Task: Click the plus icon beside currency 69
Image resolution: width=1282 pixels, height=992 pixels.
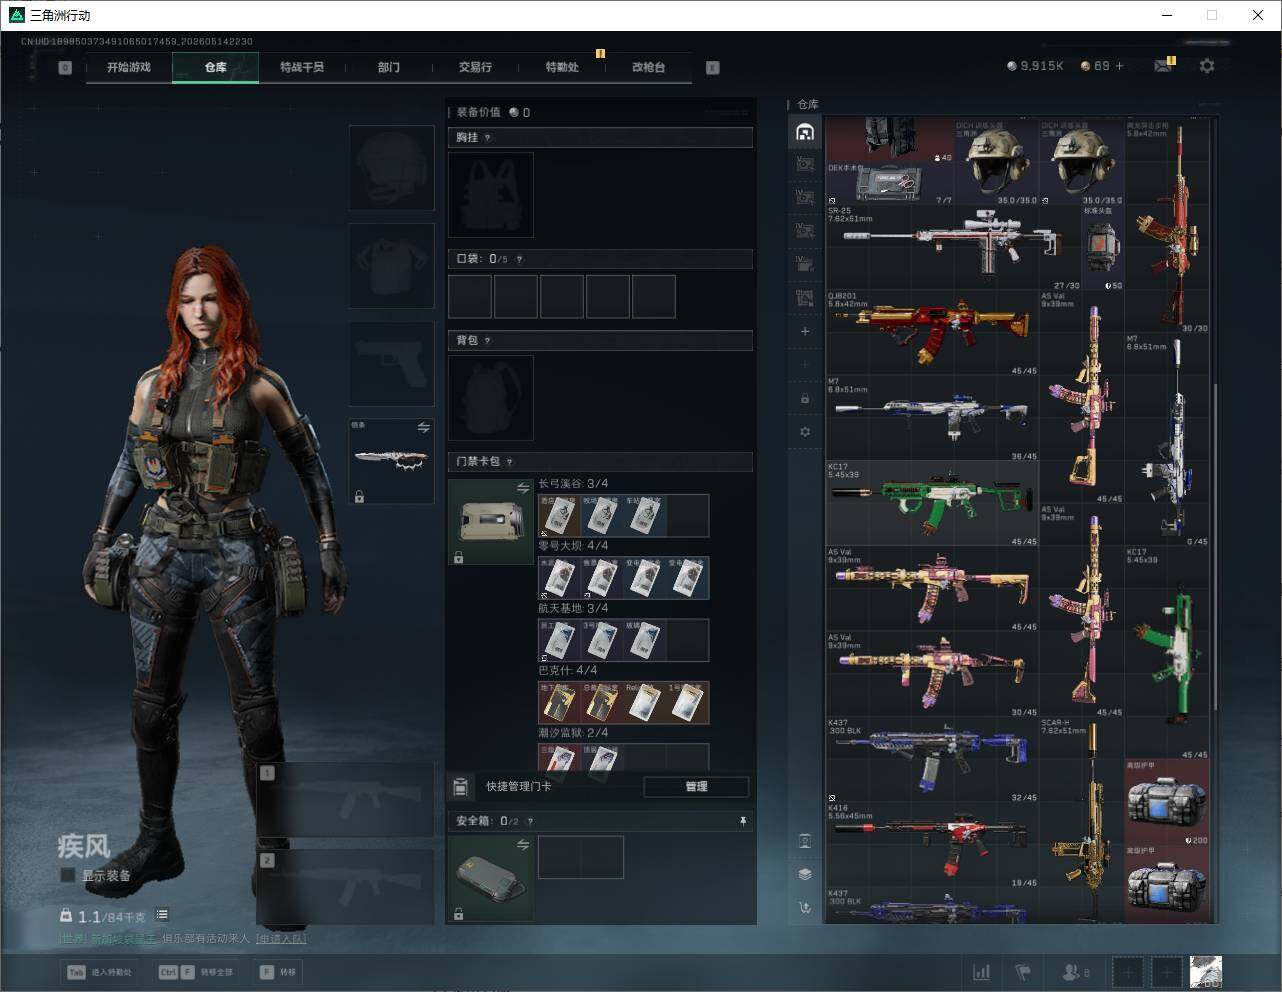Action: pyautogui.click(x=1119, y=66)
